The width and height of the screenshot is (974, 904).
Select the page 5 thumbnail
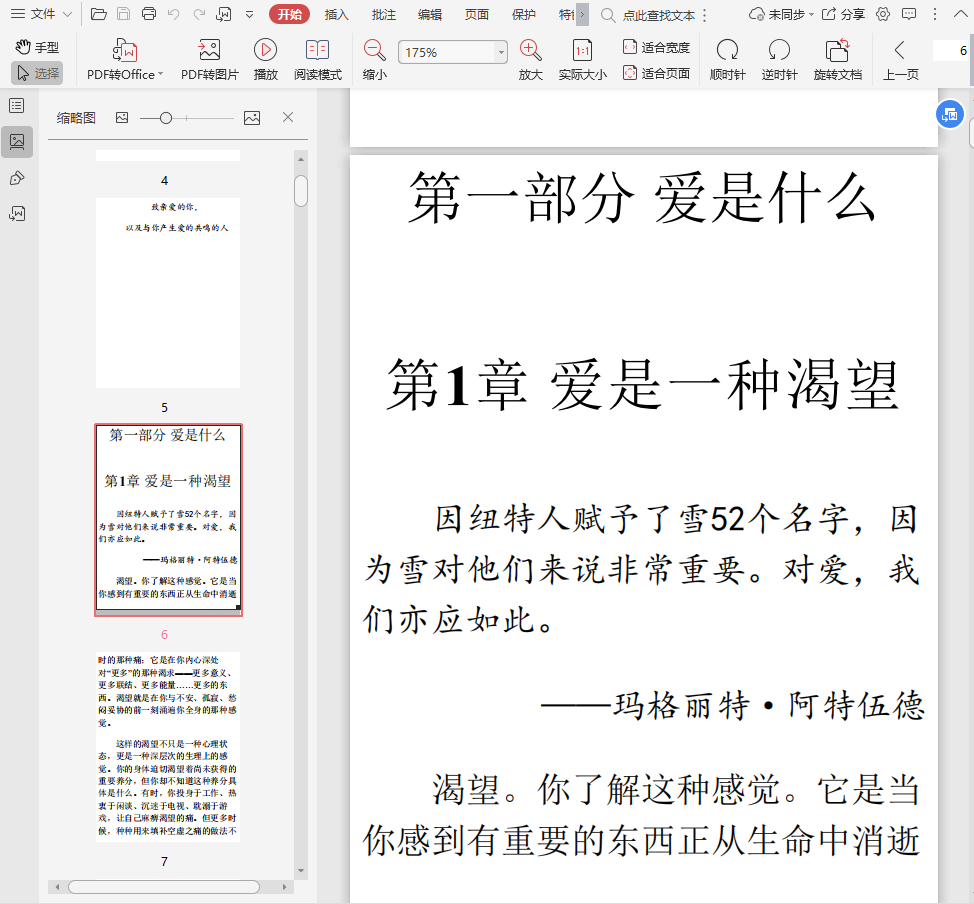pyautogui.click(x=168, y=293)
